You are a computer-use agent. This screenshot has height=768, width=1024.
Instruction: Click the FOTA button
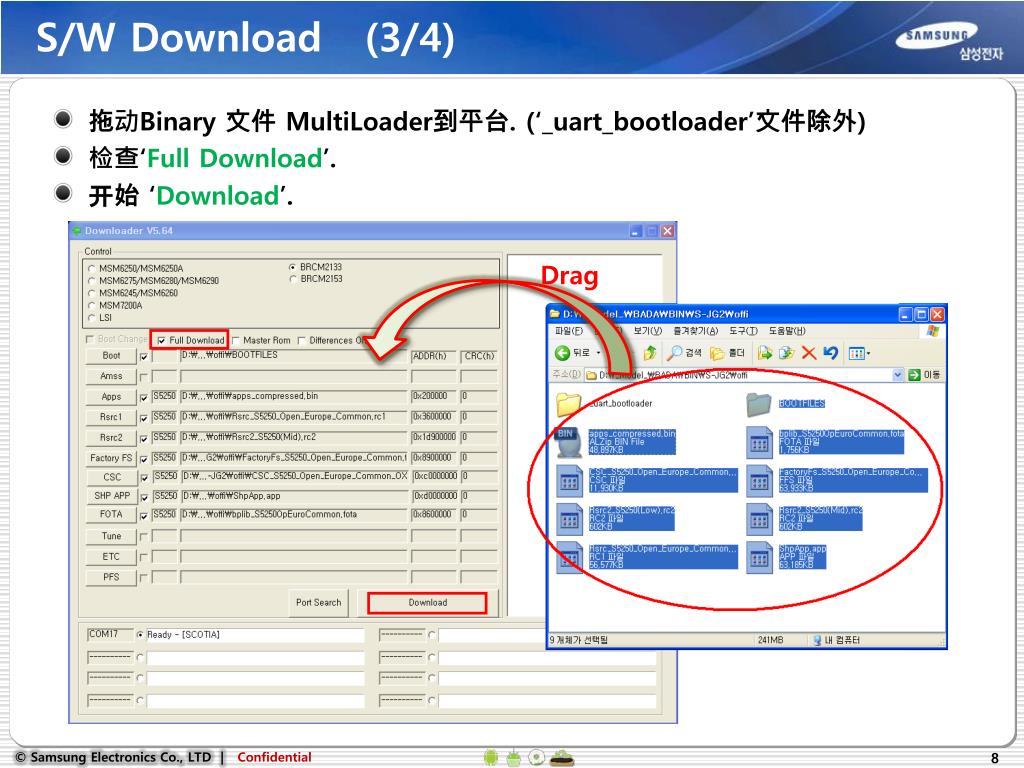point(111,515)
